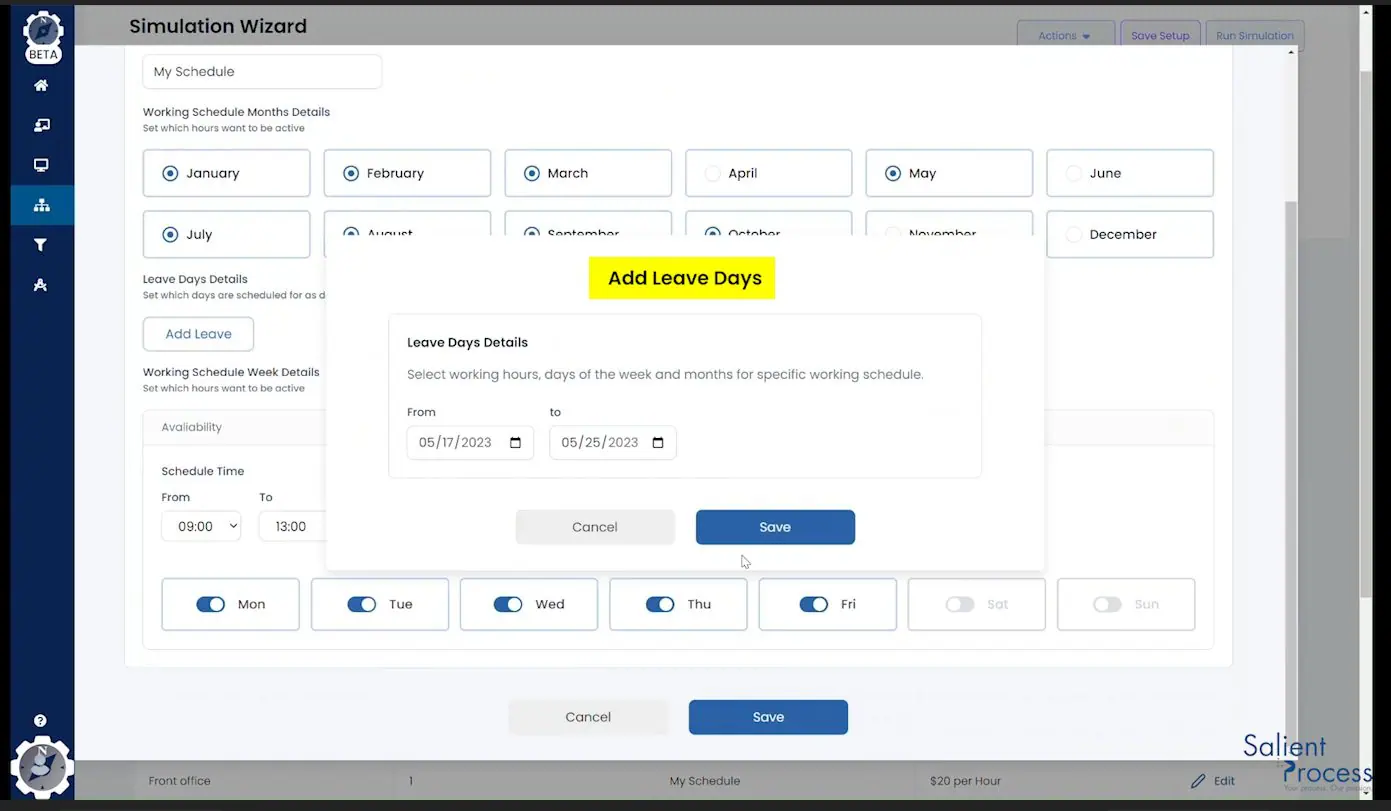Viewport: 1391px width, 811px height.
Task: Toggle the Mon availability switch
Action: (x=210, y=604)
